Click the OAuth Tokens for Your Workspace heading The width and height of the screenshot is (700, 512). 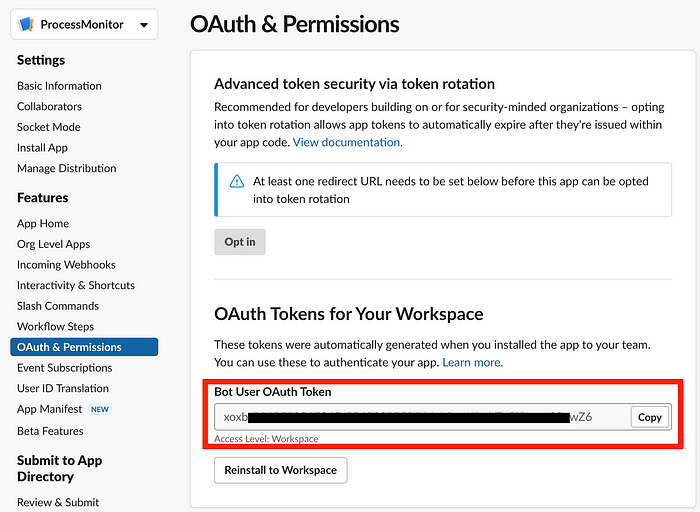349,314
